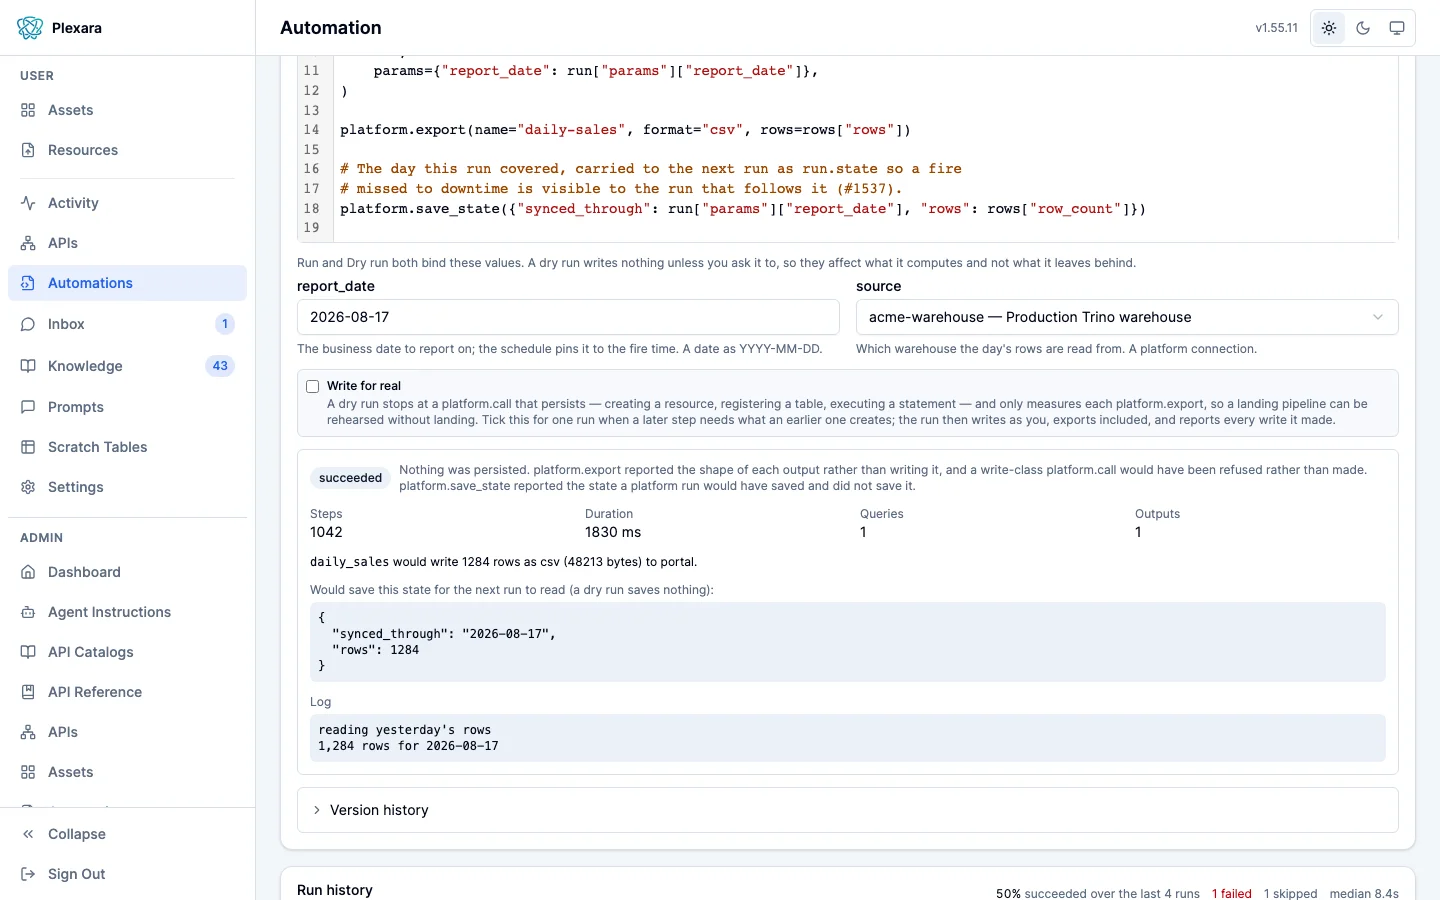Click the Resources file icon
This screenshot has width=1440, height=900.
pos(28,150)
